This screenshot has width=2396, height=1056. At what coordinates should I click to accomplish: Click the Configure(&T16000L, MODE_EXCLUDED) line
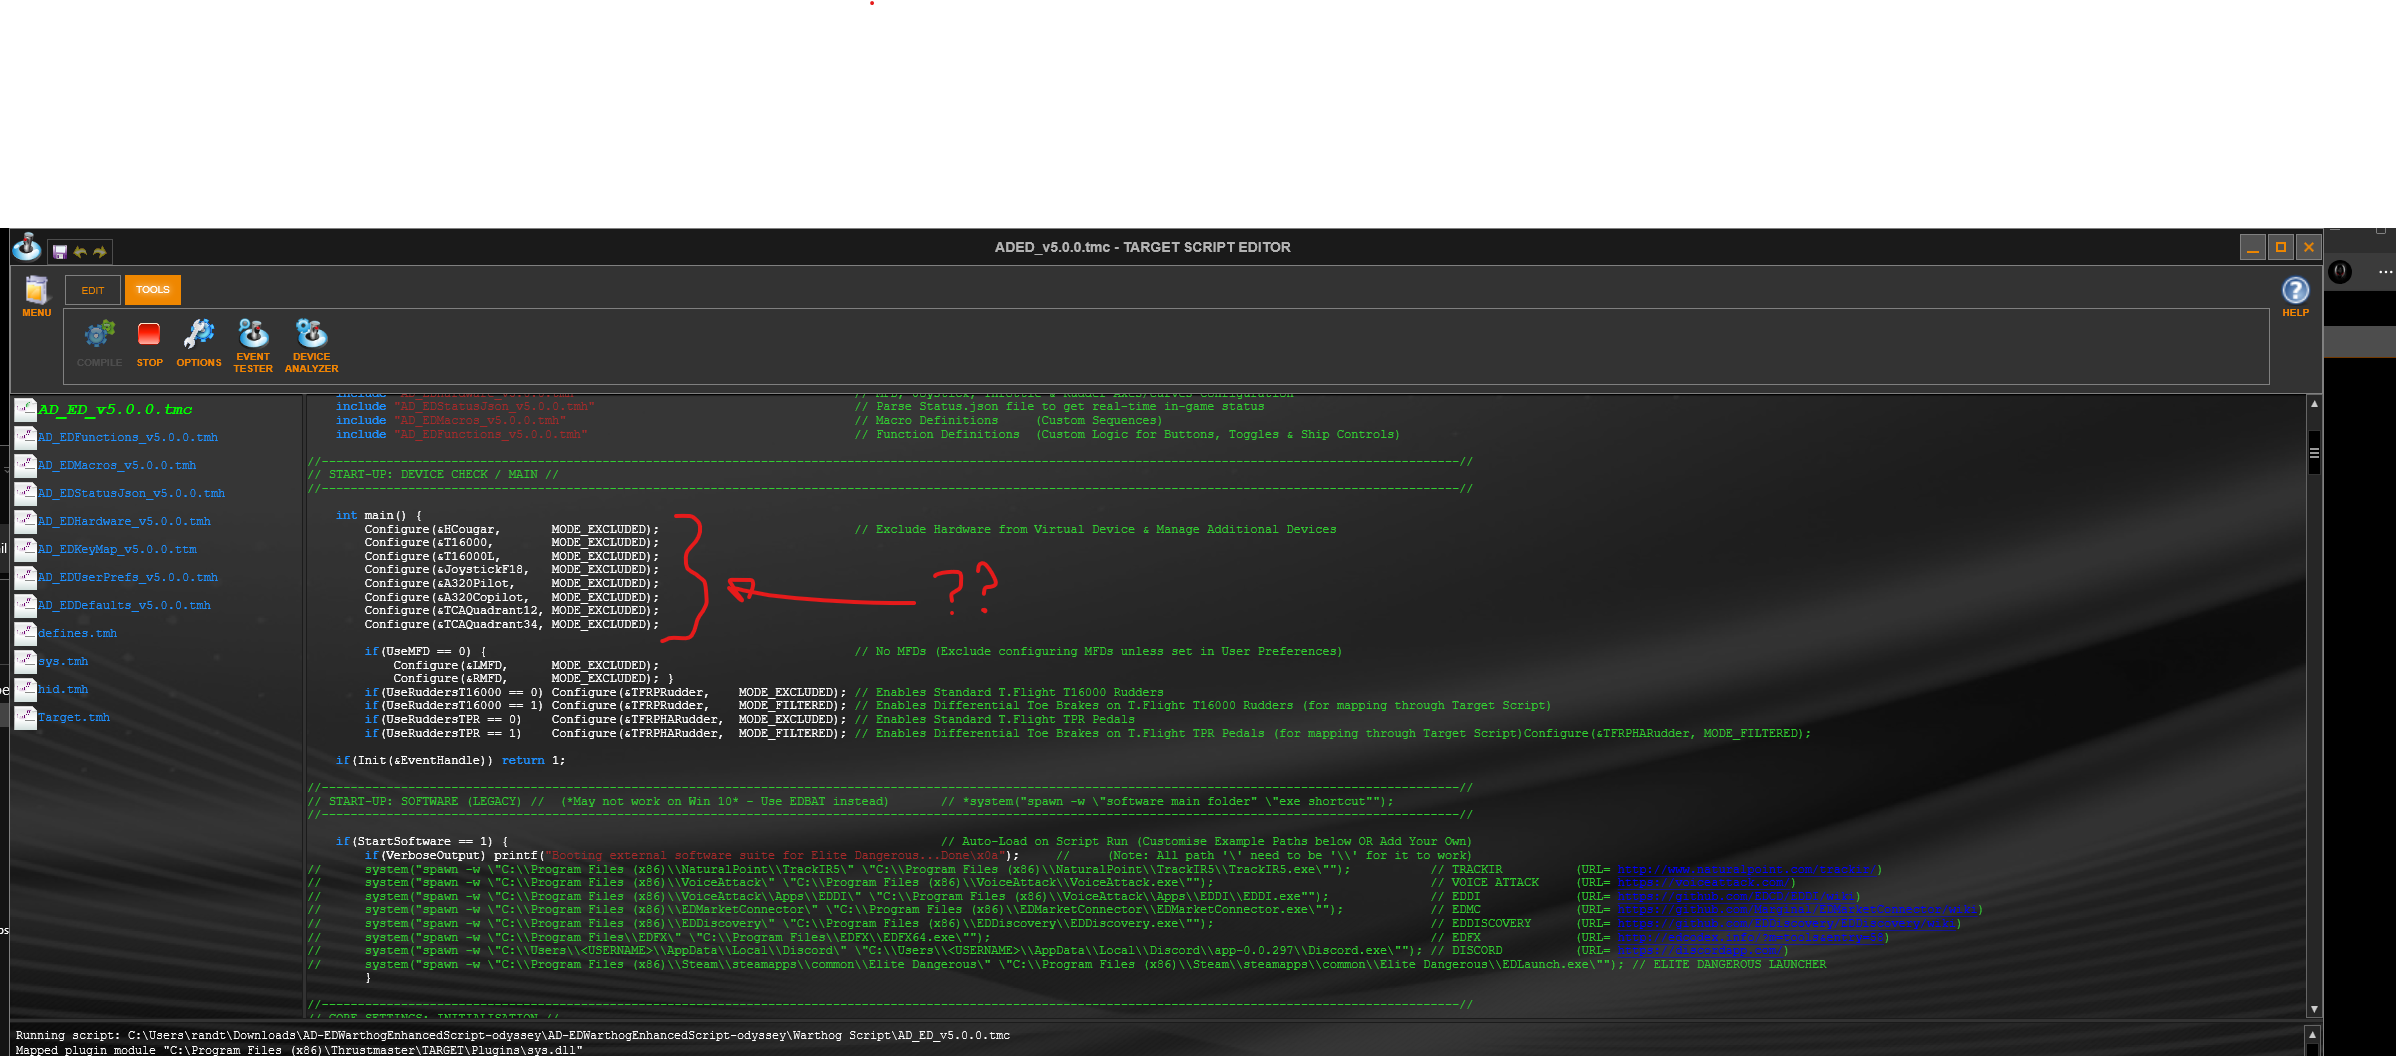pos(511,556)
